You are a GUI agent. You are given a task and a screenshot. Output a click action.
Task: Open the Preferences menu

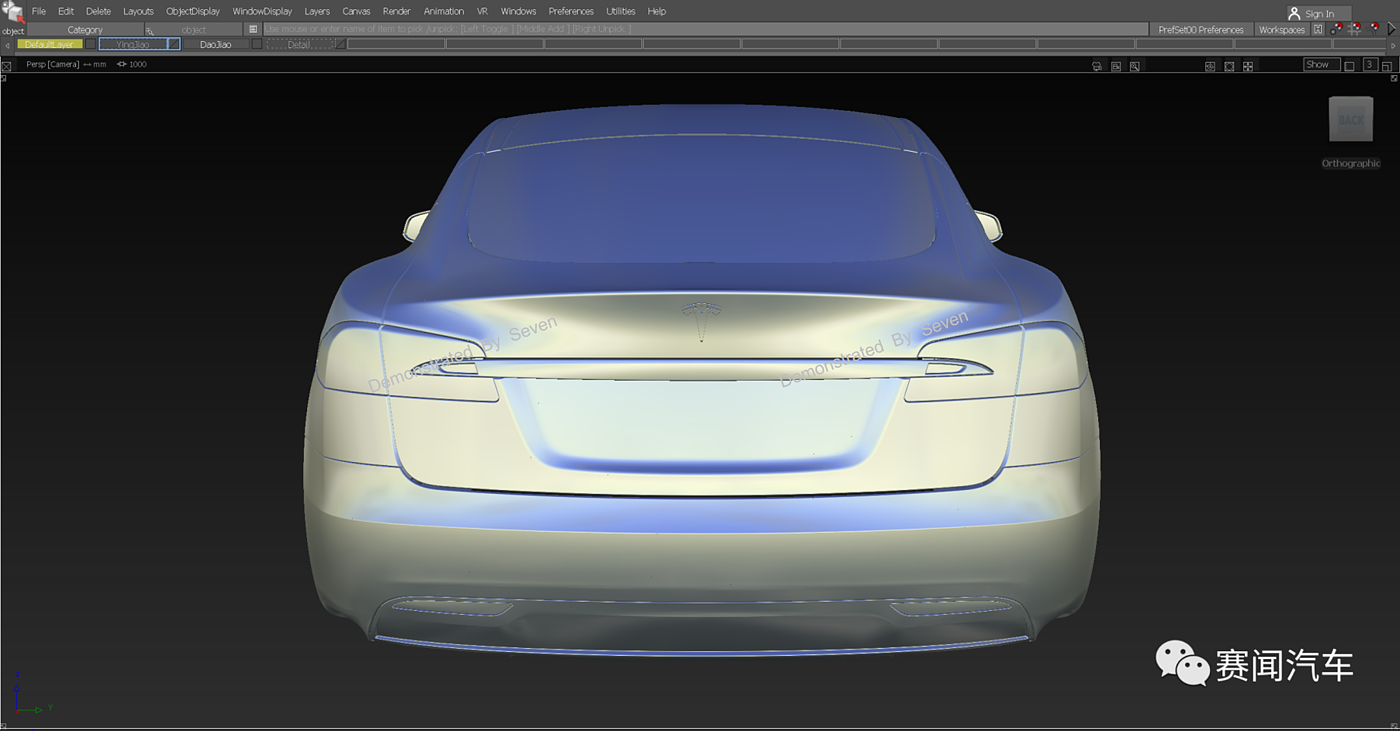571,12
